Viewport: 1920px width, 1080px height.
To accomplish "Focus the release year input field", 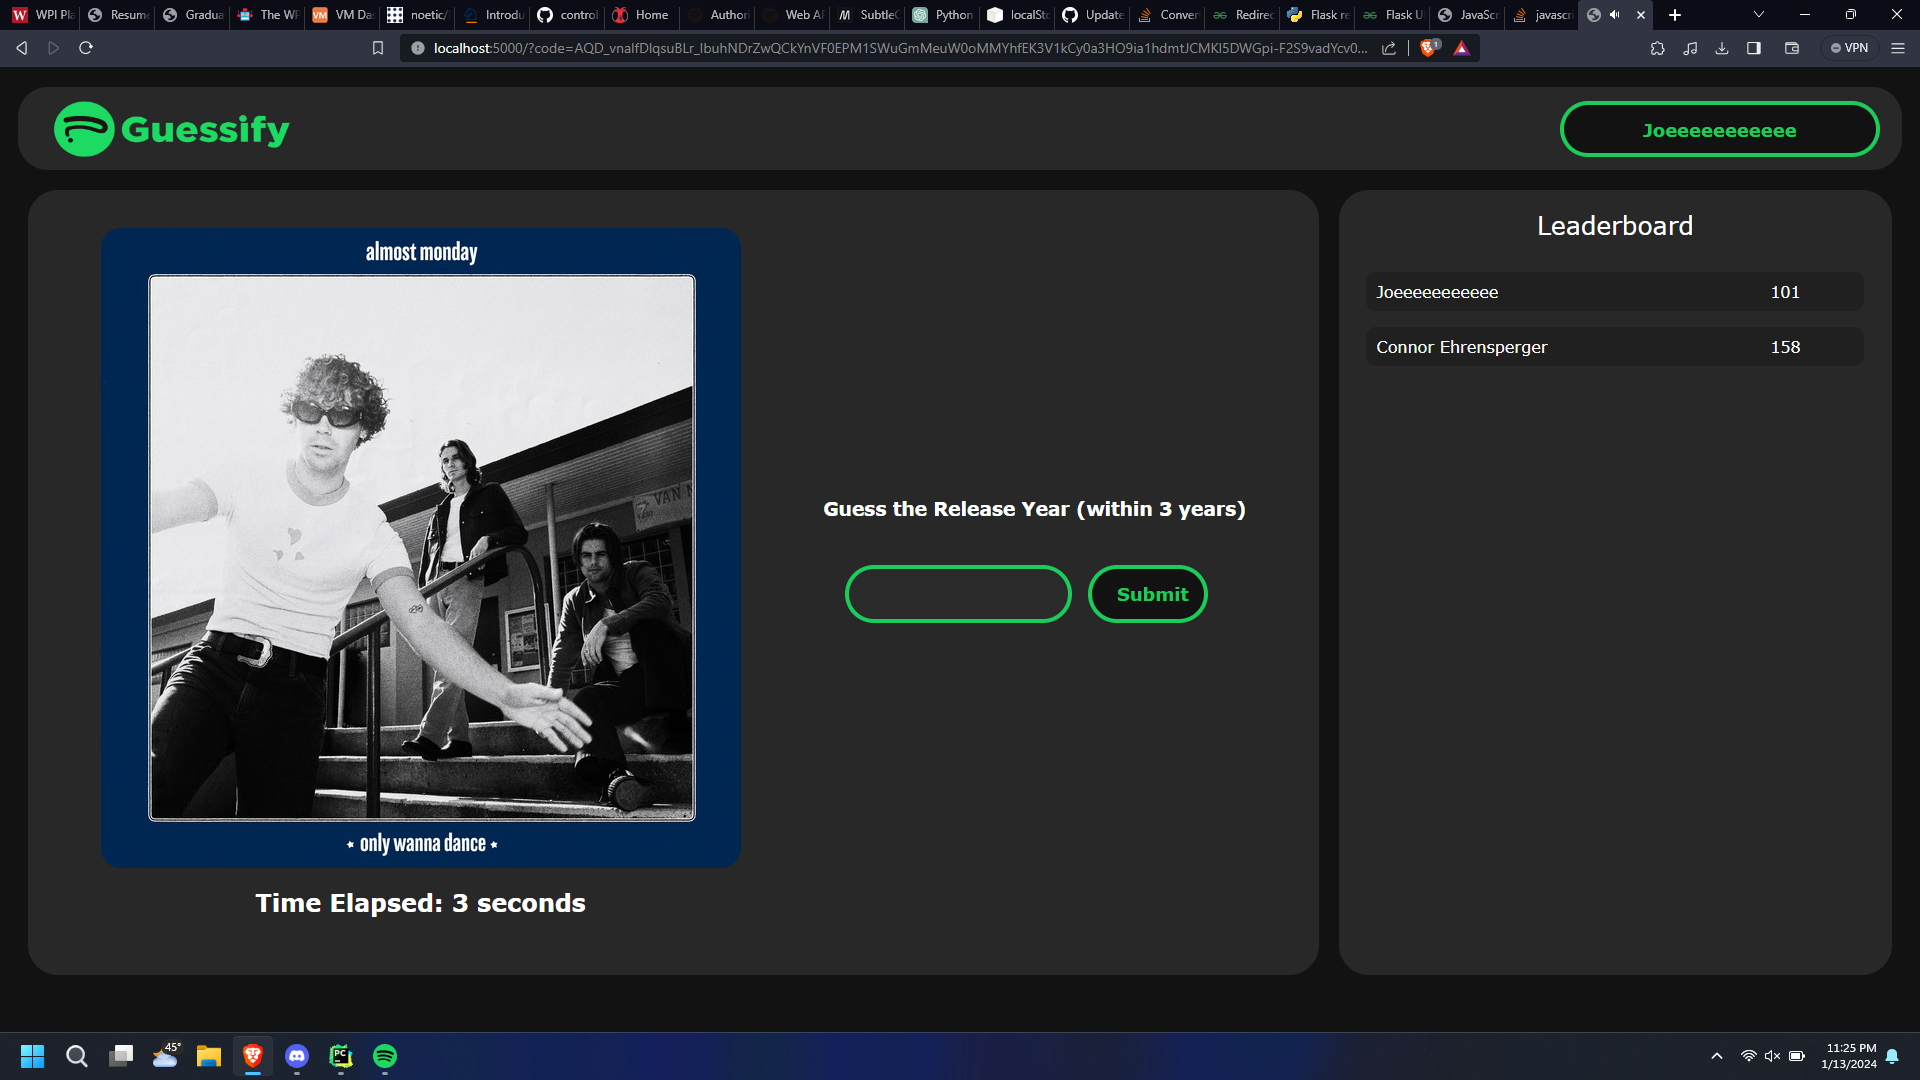I will click(958, 594).
